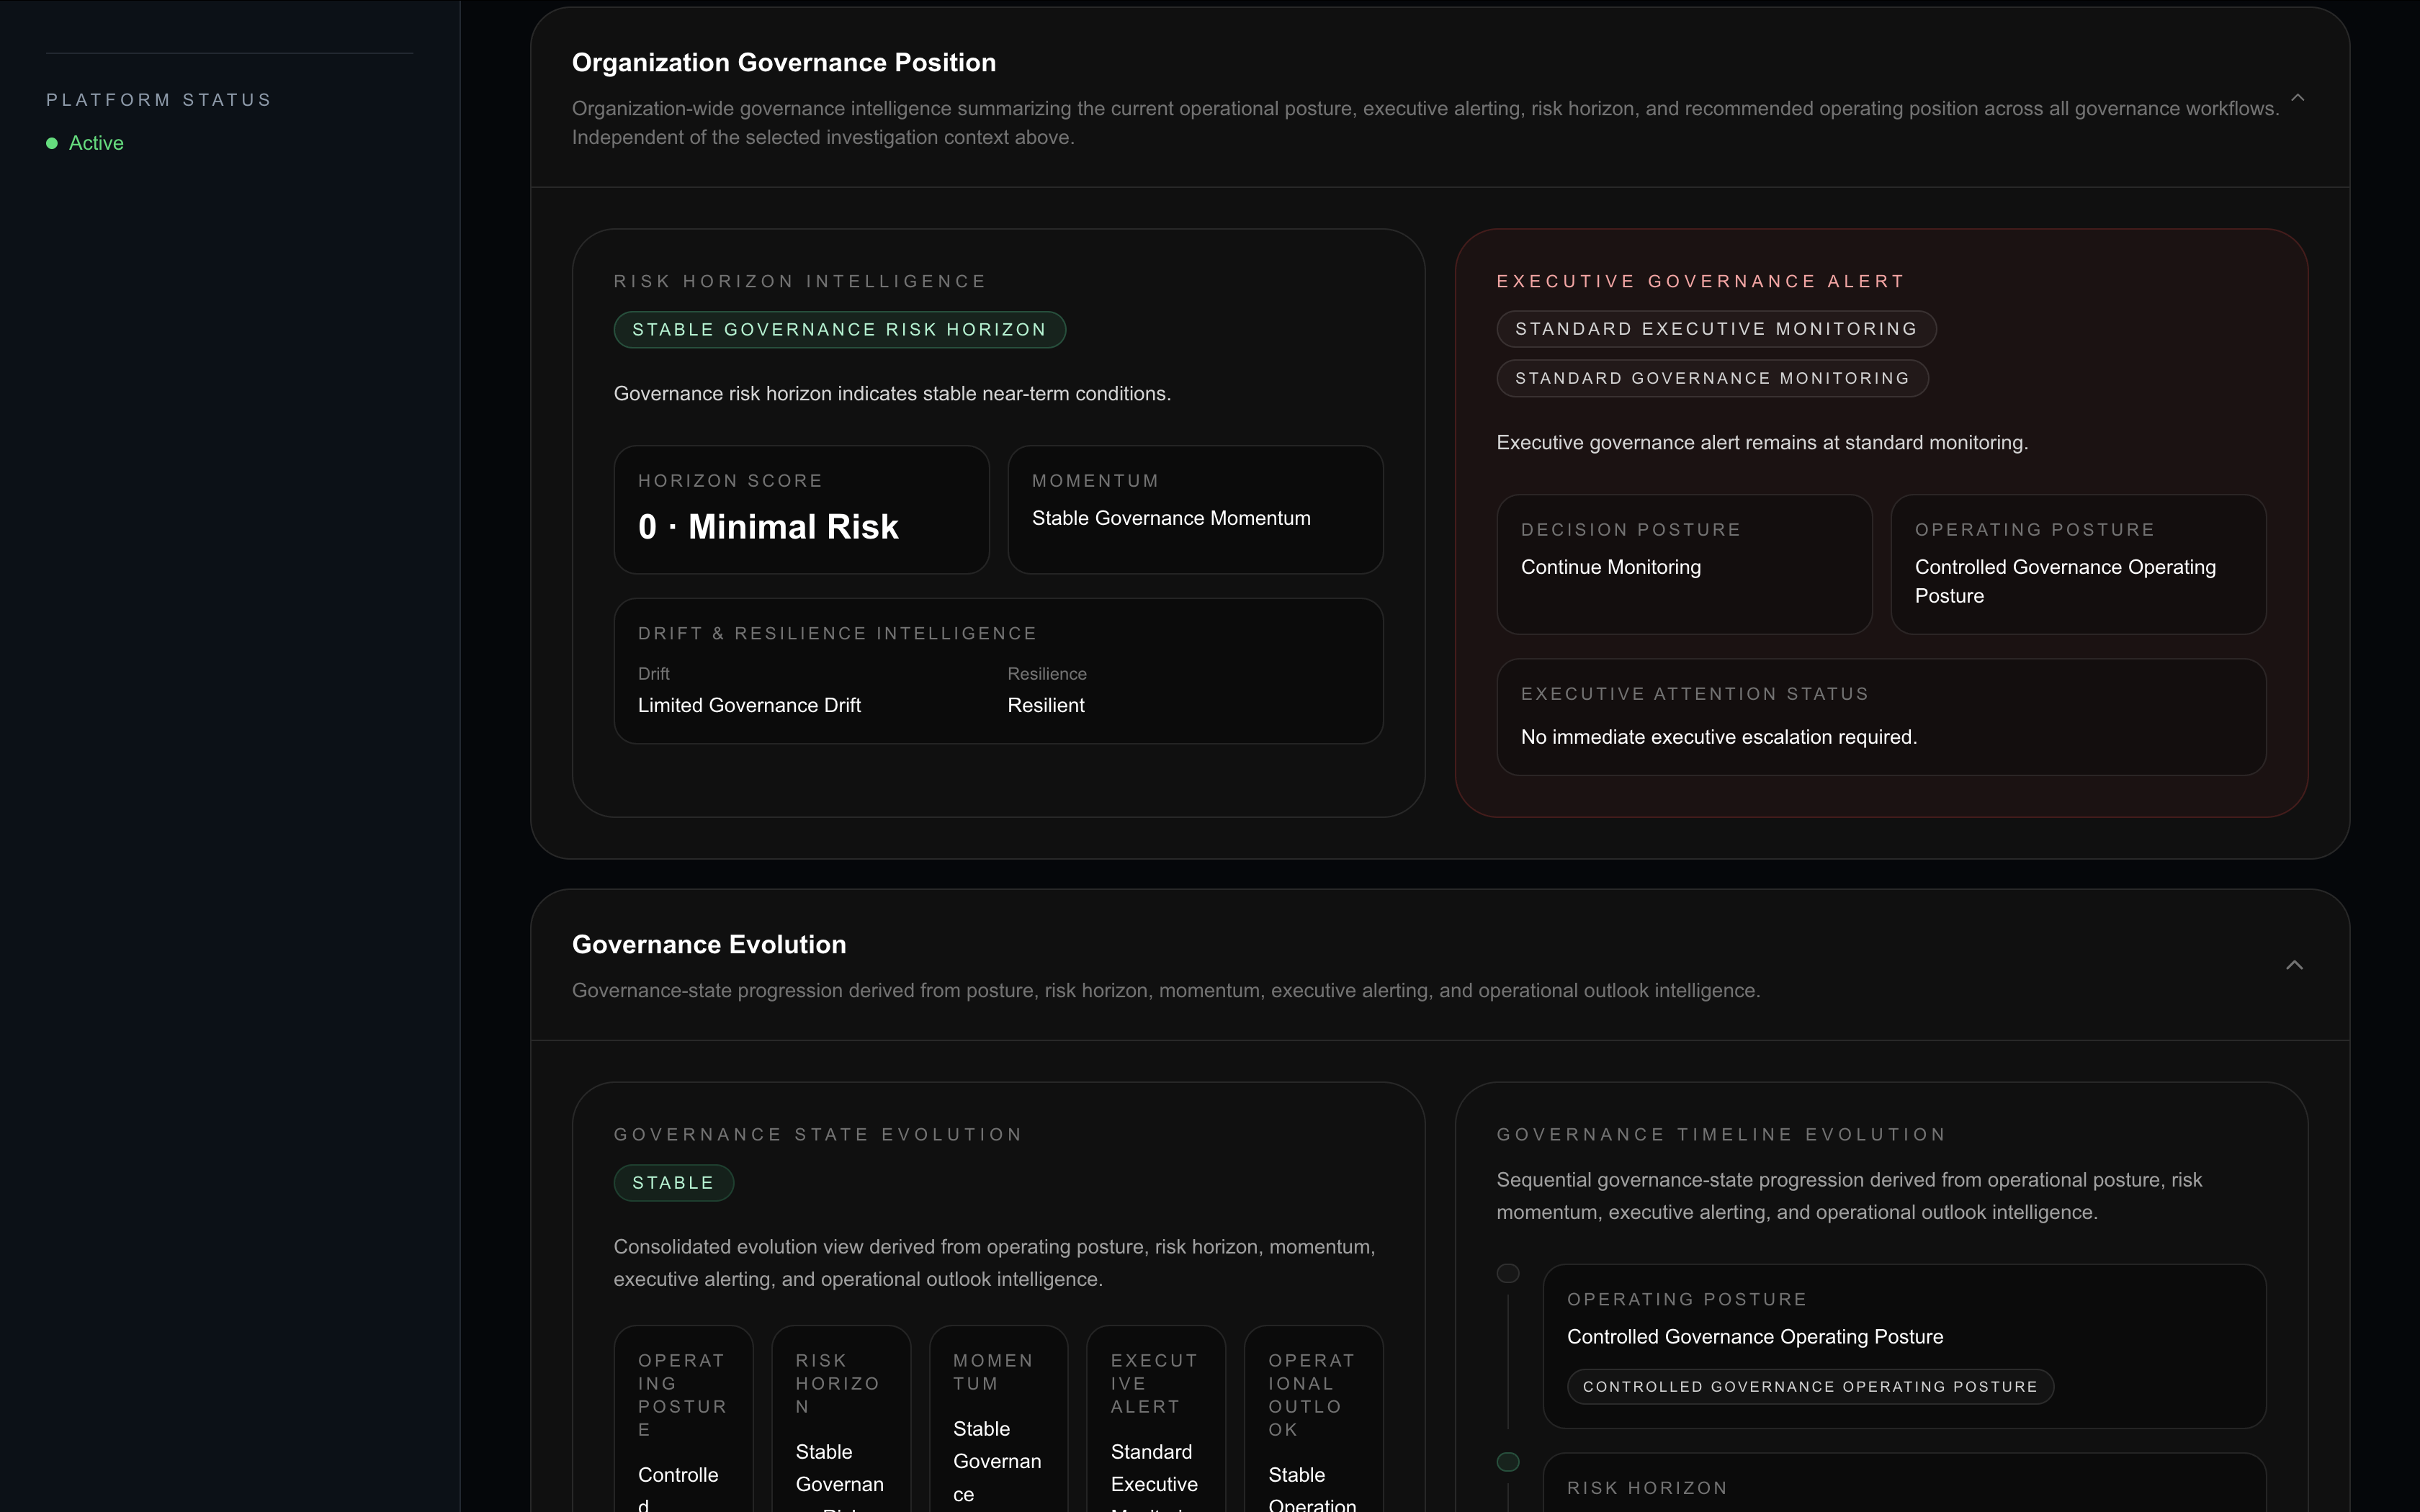Image resolution: width=2420 pixels, height=1512 pixels.
Task: Click 'Limited Governance Drift' value
Action: pos(749,705)
